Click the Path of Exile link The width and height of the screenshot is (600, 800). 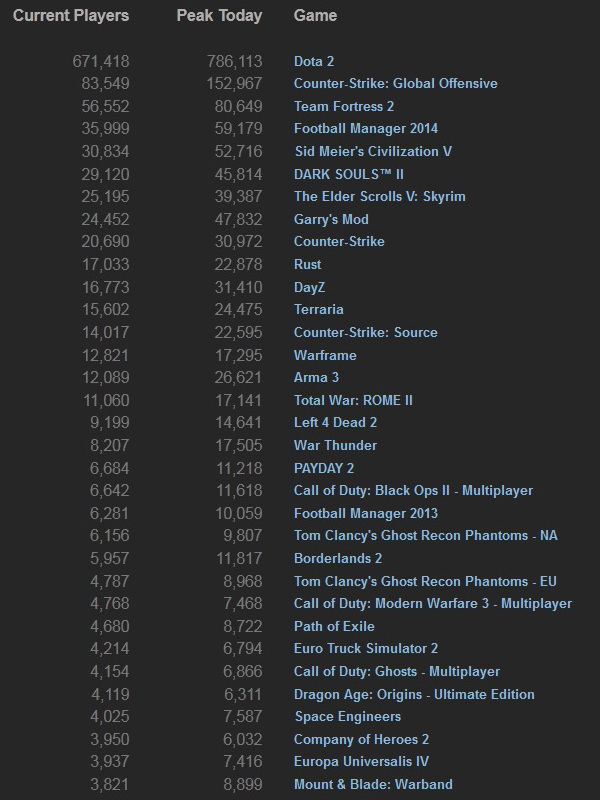[x=334, y=626]
